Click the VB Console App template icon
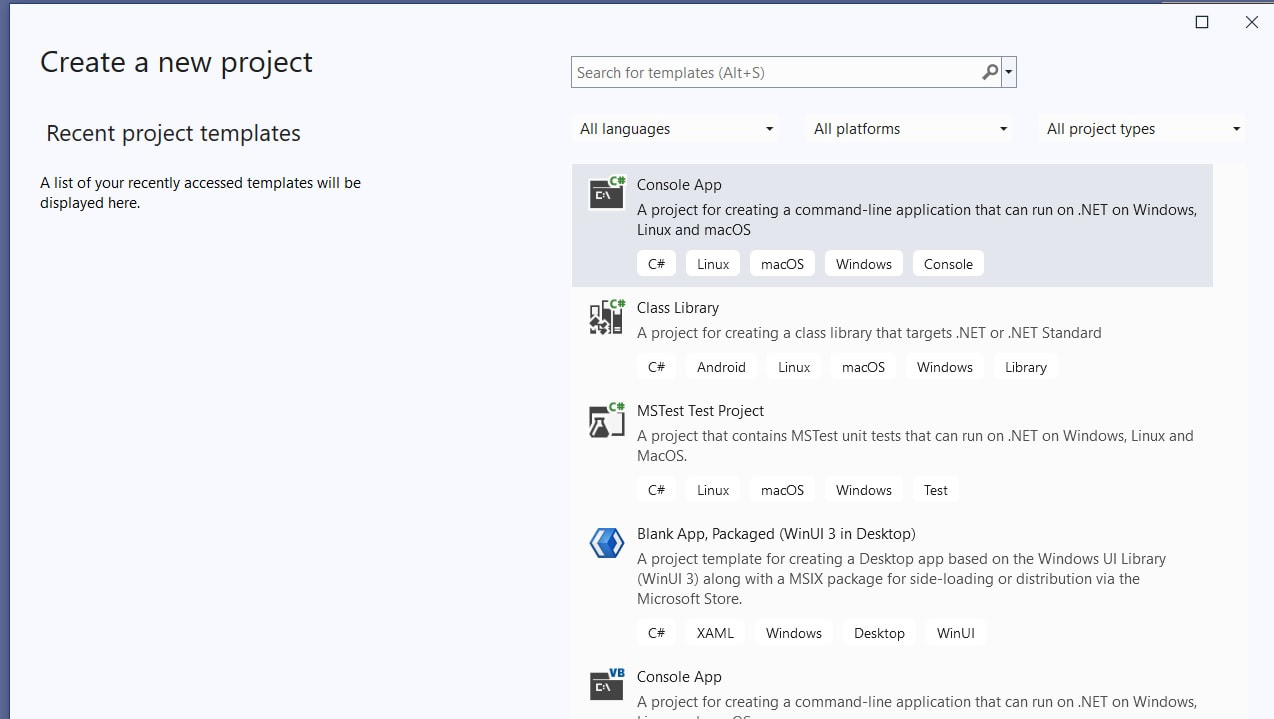This screenshot has width=1274, height=719. (606, 685)
